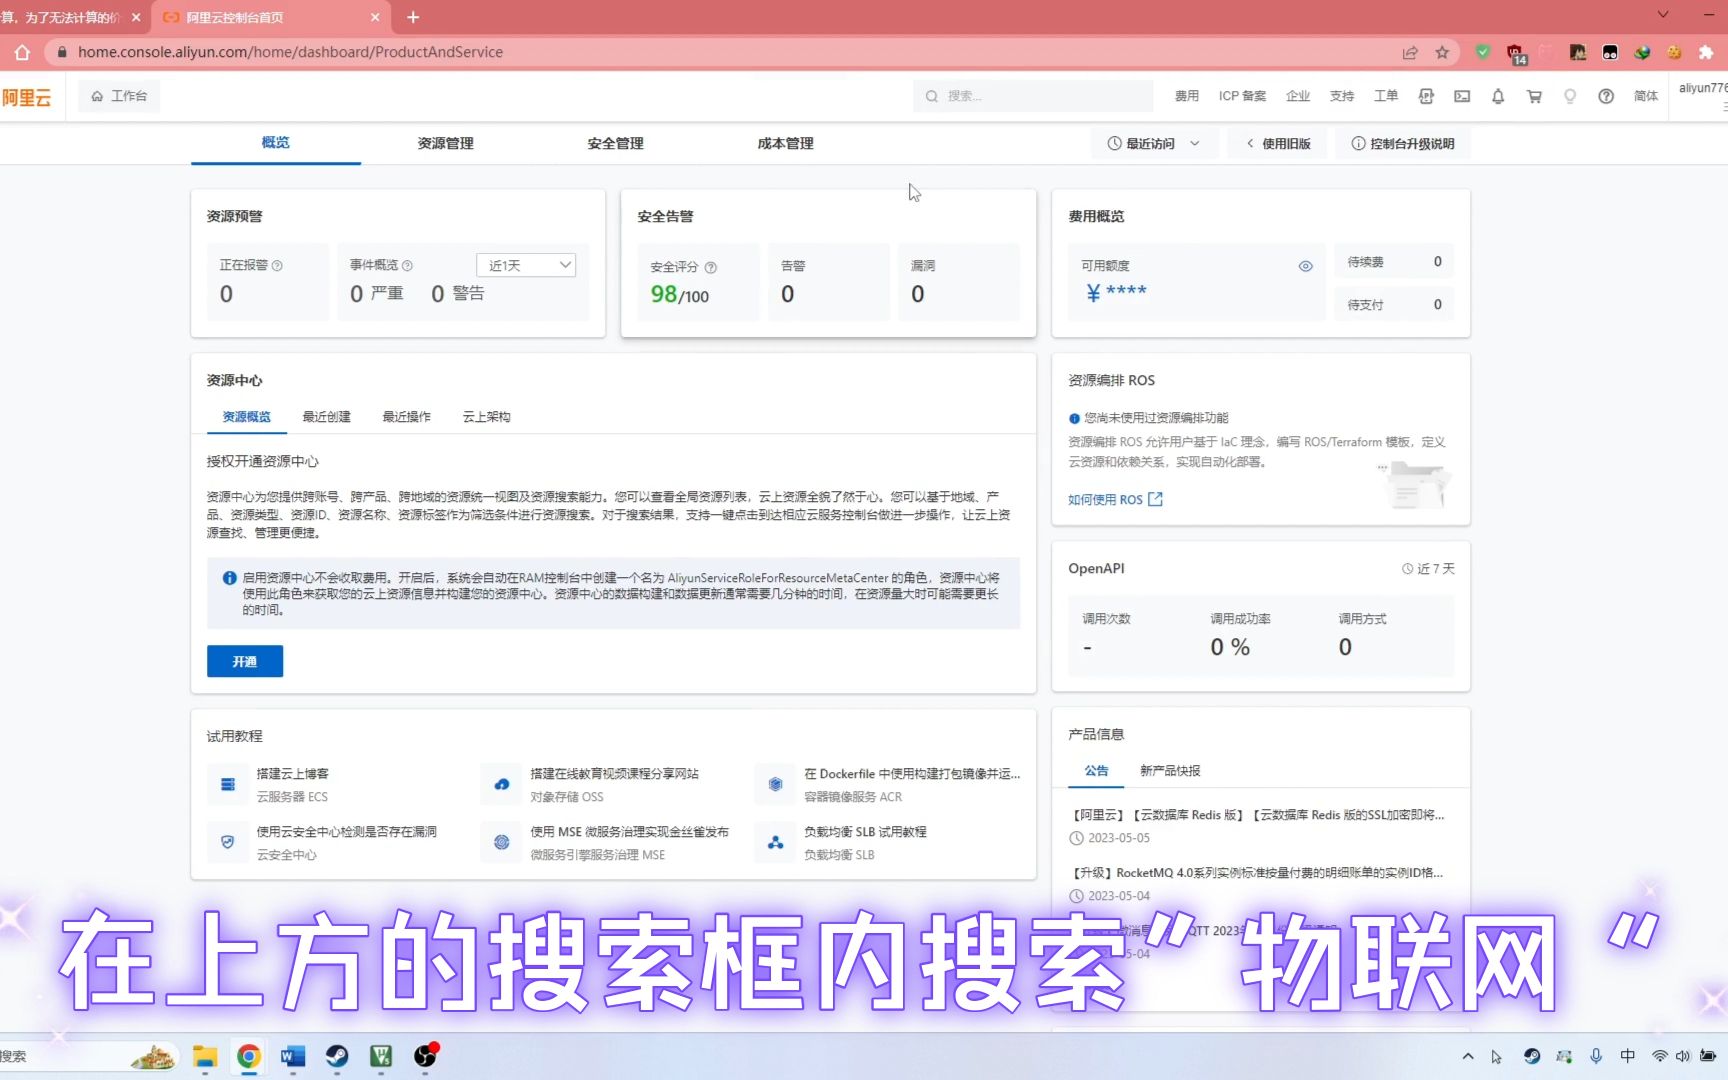Viewport: 1728px width, 1080px height.
Task: Switch to the 成本管理 tab
Action: 786,143
